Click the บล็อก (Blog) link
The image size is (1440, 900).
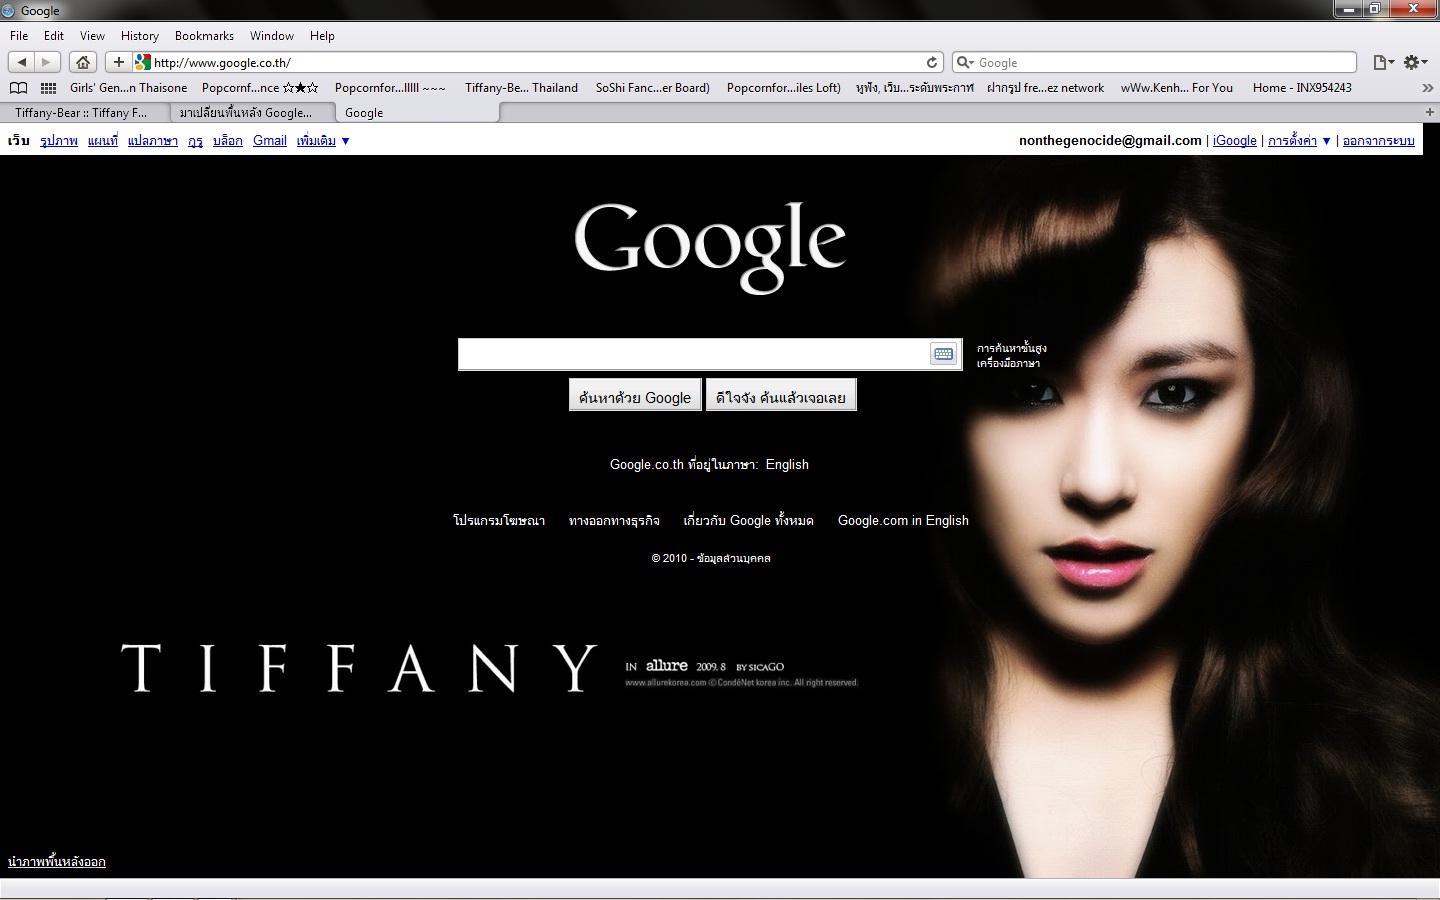[228, 141]
